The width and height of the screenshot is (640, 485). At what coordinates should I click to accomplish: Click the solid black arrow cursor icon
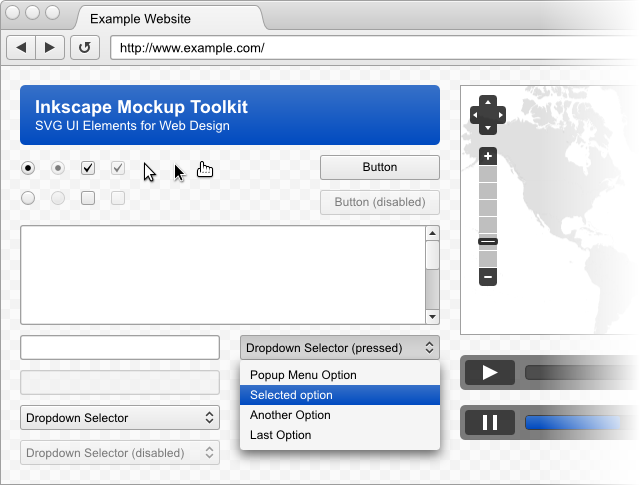tap(179, 172)
